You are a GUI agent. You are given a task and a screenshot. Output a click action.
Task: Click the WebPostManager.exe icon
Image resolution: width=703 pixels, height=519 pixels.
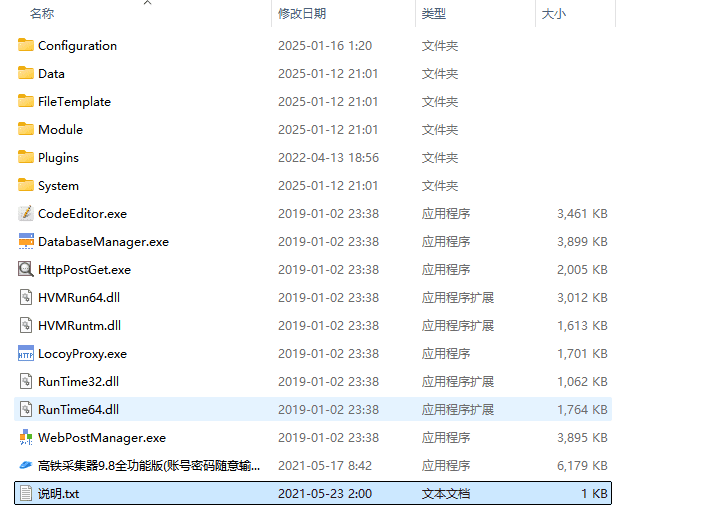coord(26,437)
